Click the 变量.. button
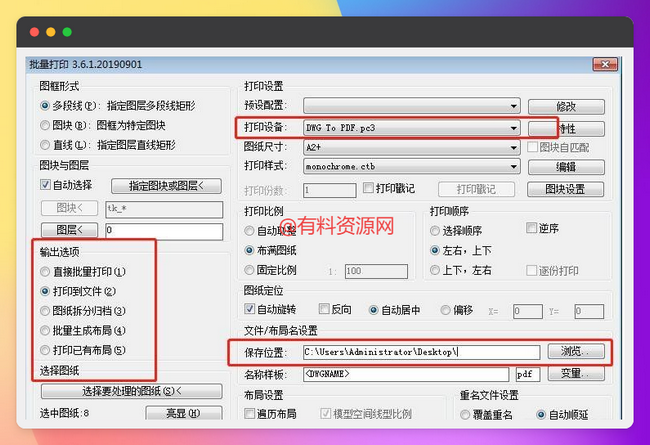 pos(576,373)
